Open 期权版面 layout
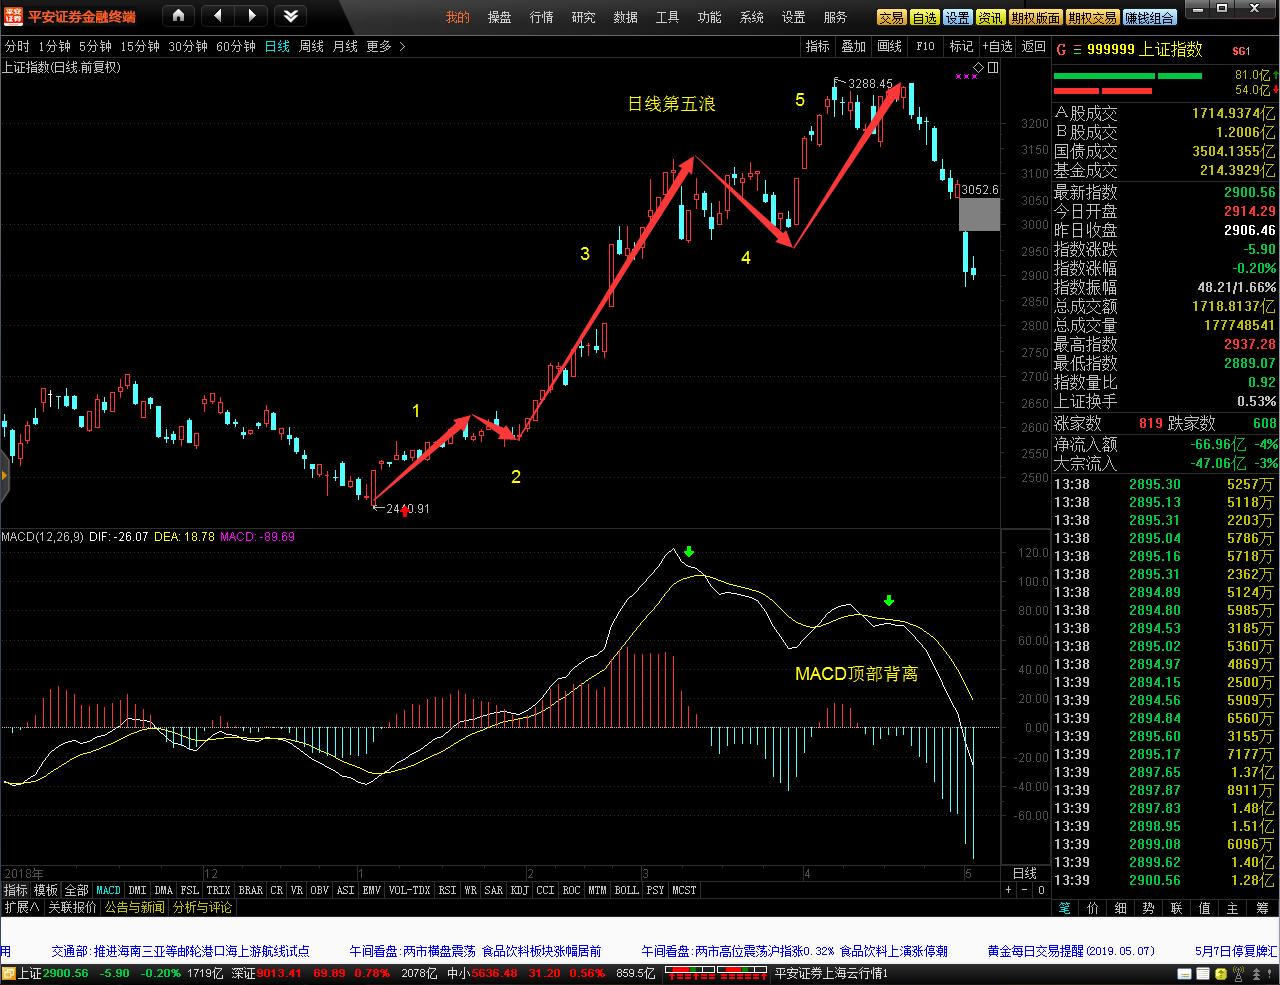The height and width of the screenshot is (985, 1280). [1035, 17]
